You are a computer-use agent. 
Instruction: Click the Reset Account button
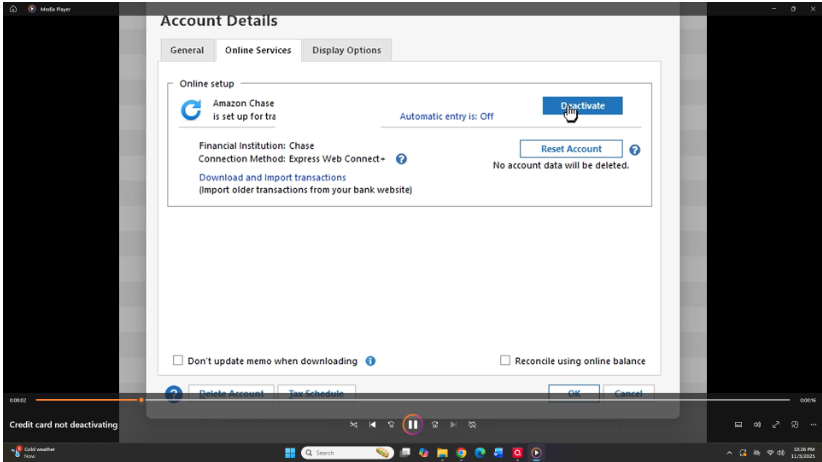pos(571,149)
